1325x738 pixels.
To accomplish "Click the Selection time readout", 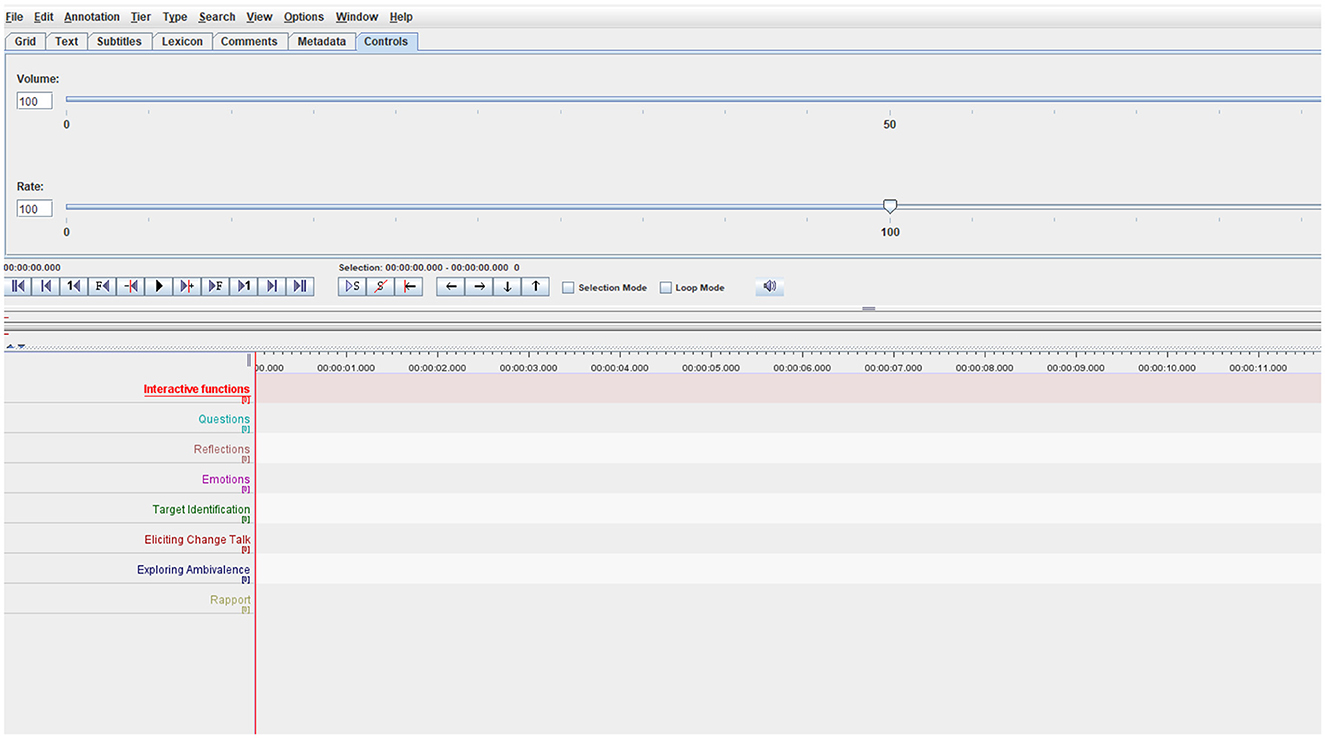I will (429, 268).
